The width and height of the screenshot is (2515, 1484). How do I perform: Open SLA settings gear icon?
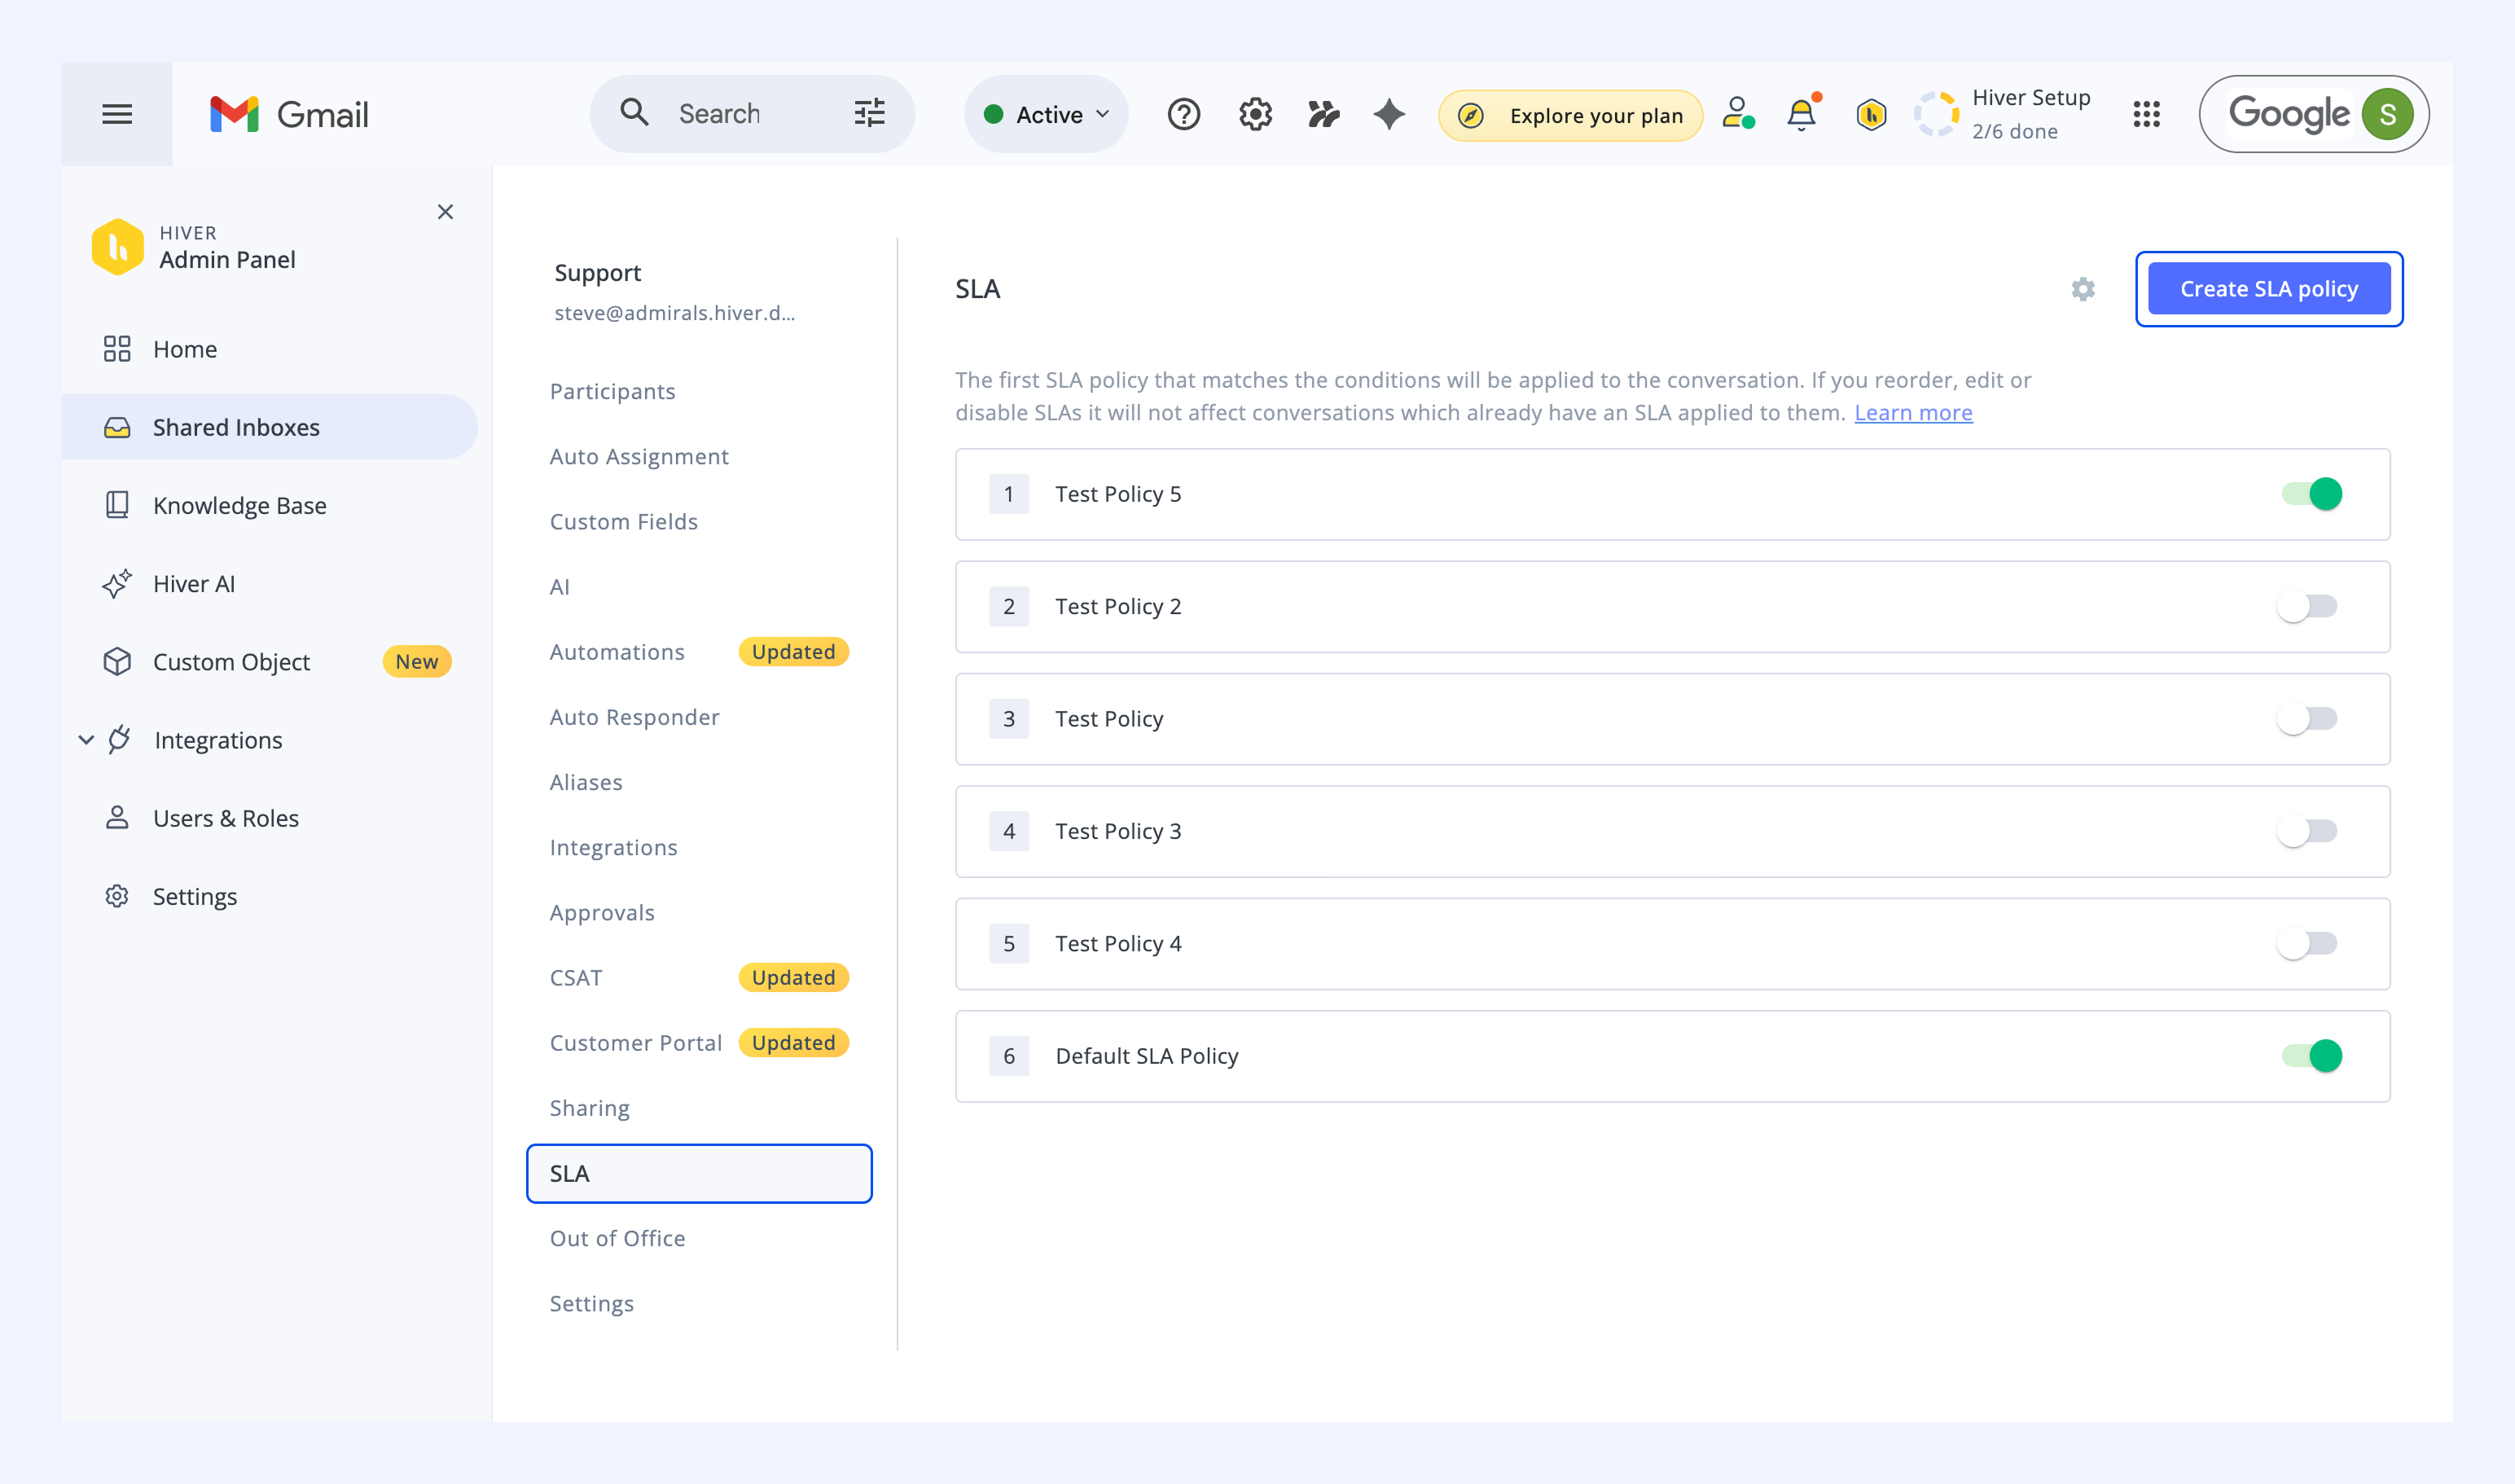pyautogui.click(x=2083, y=289)
